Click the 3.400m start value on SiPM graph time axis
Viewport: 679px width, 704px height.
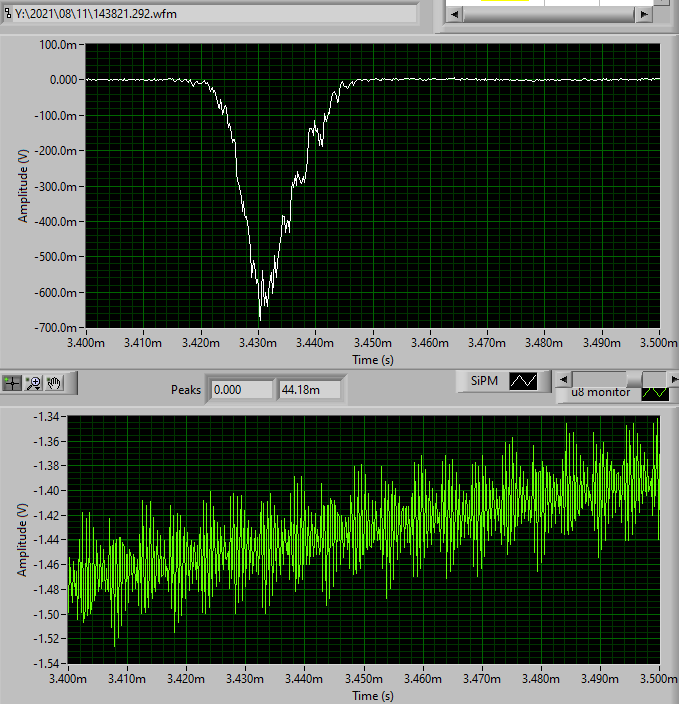pos(84,343)
